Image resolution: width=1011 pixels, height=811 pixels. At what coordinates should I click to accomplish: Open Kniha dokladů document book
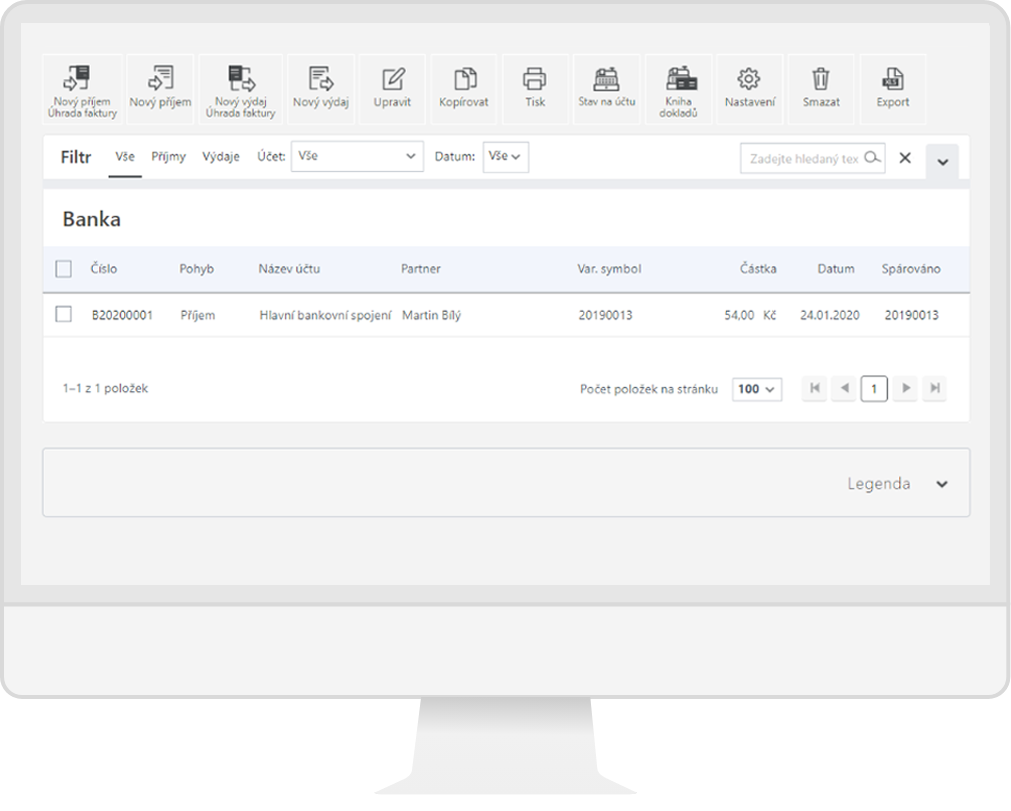tap(678, 78)
